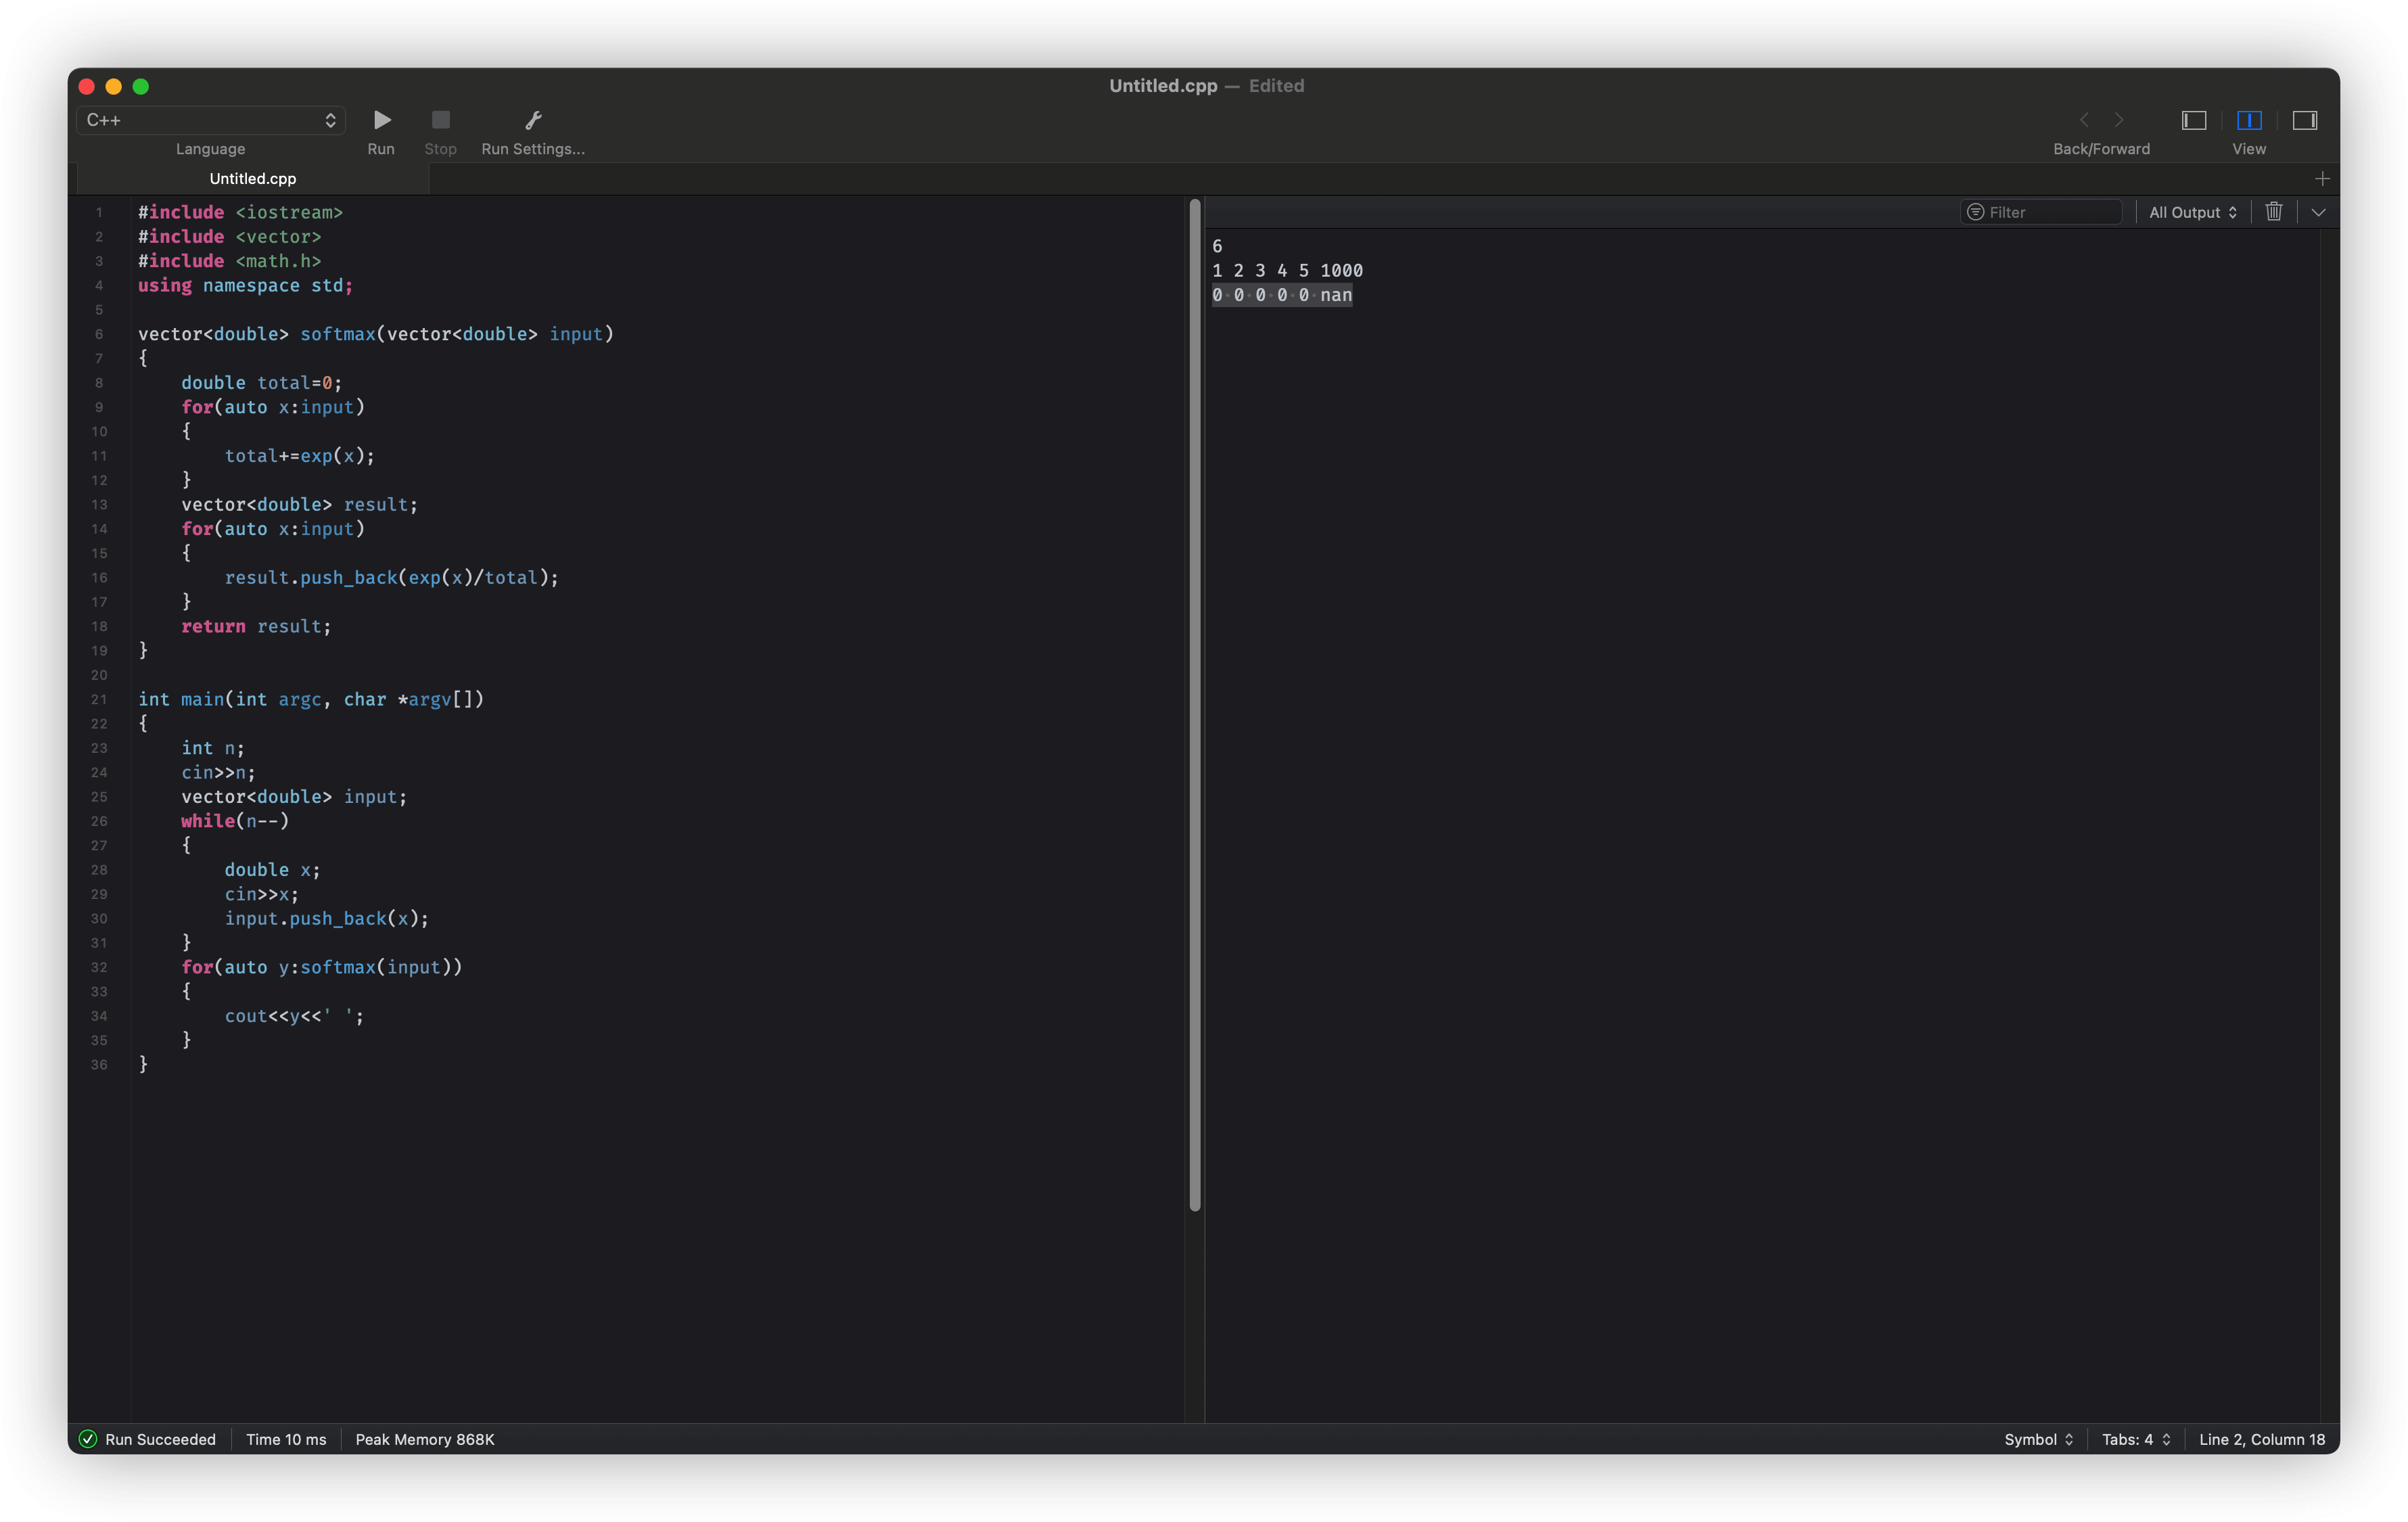Open the C++ language dropdown
2408x1522 pixels.
point(211,120)
